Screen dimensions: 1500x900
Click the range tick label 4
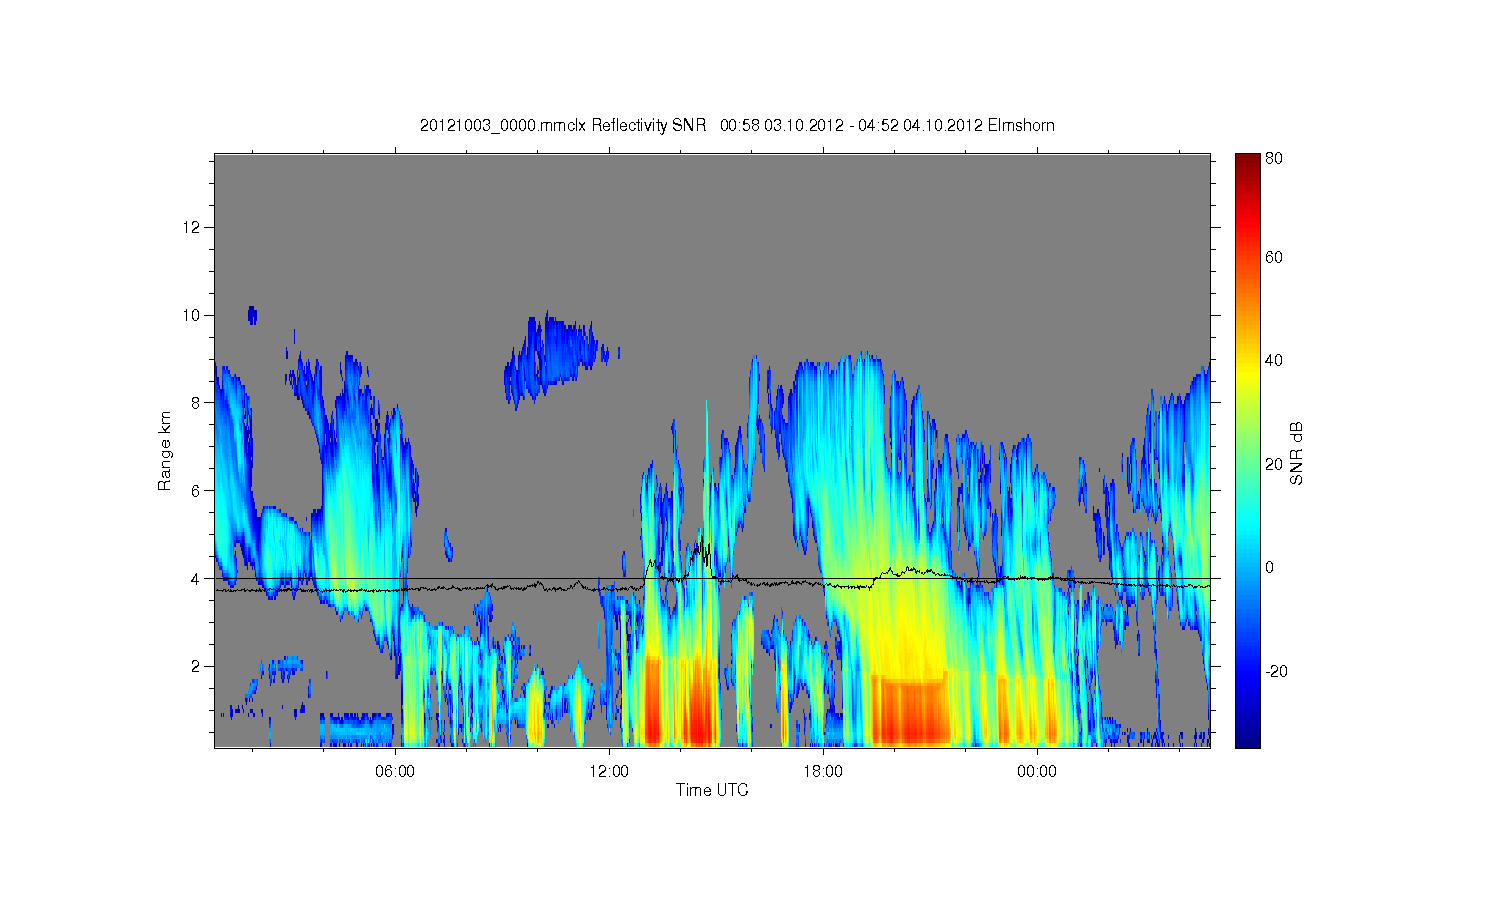tap(197, 579)
